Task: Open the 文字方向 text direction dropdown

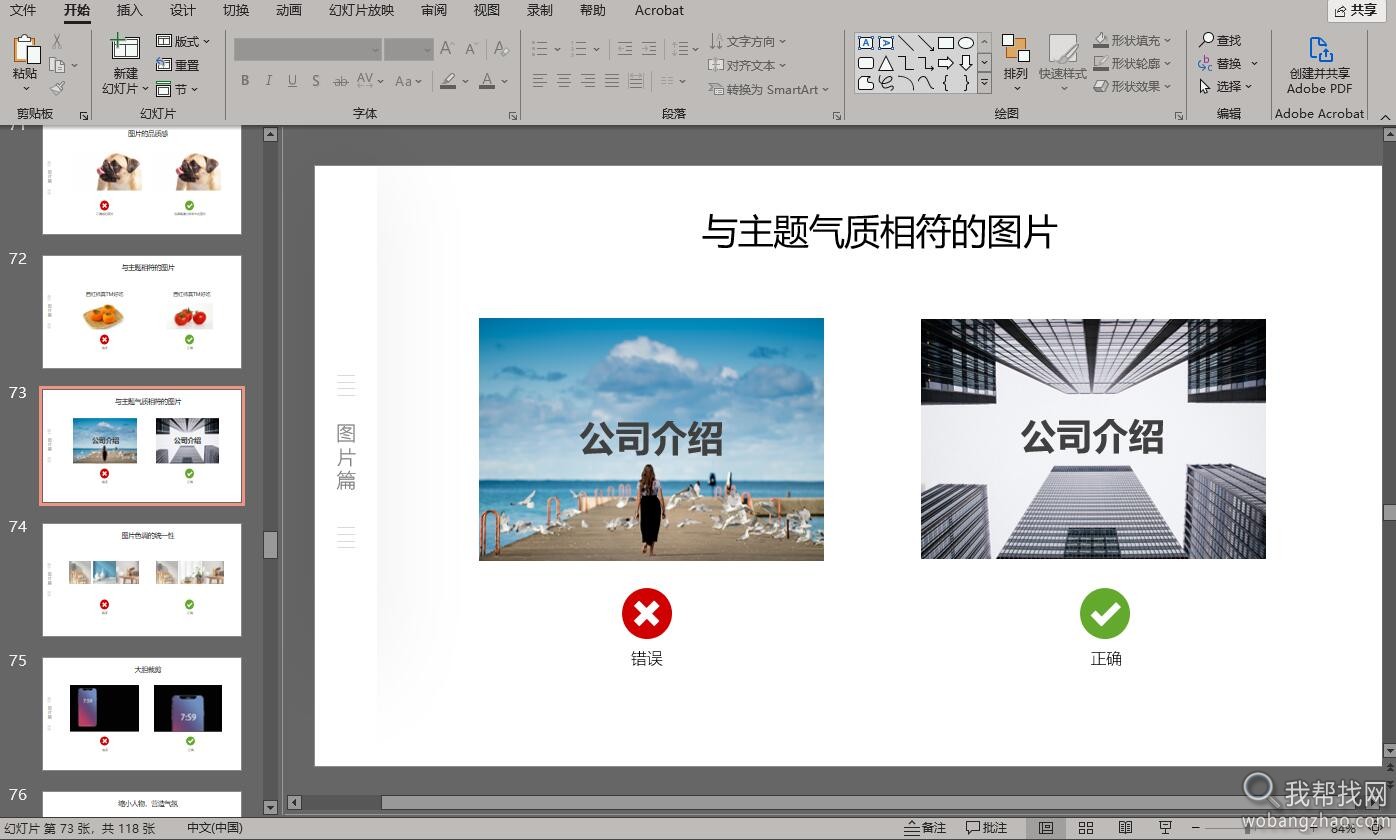Action: [748, 41]
